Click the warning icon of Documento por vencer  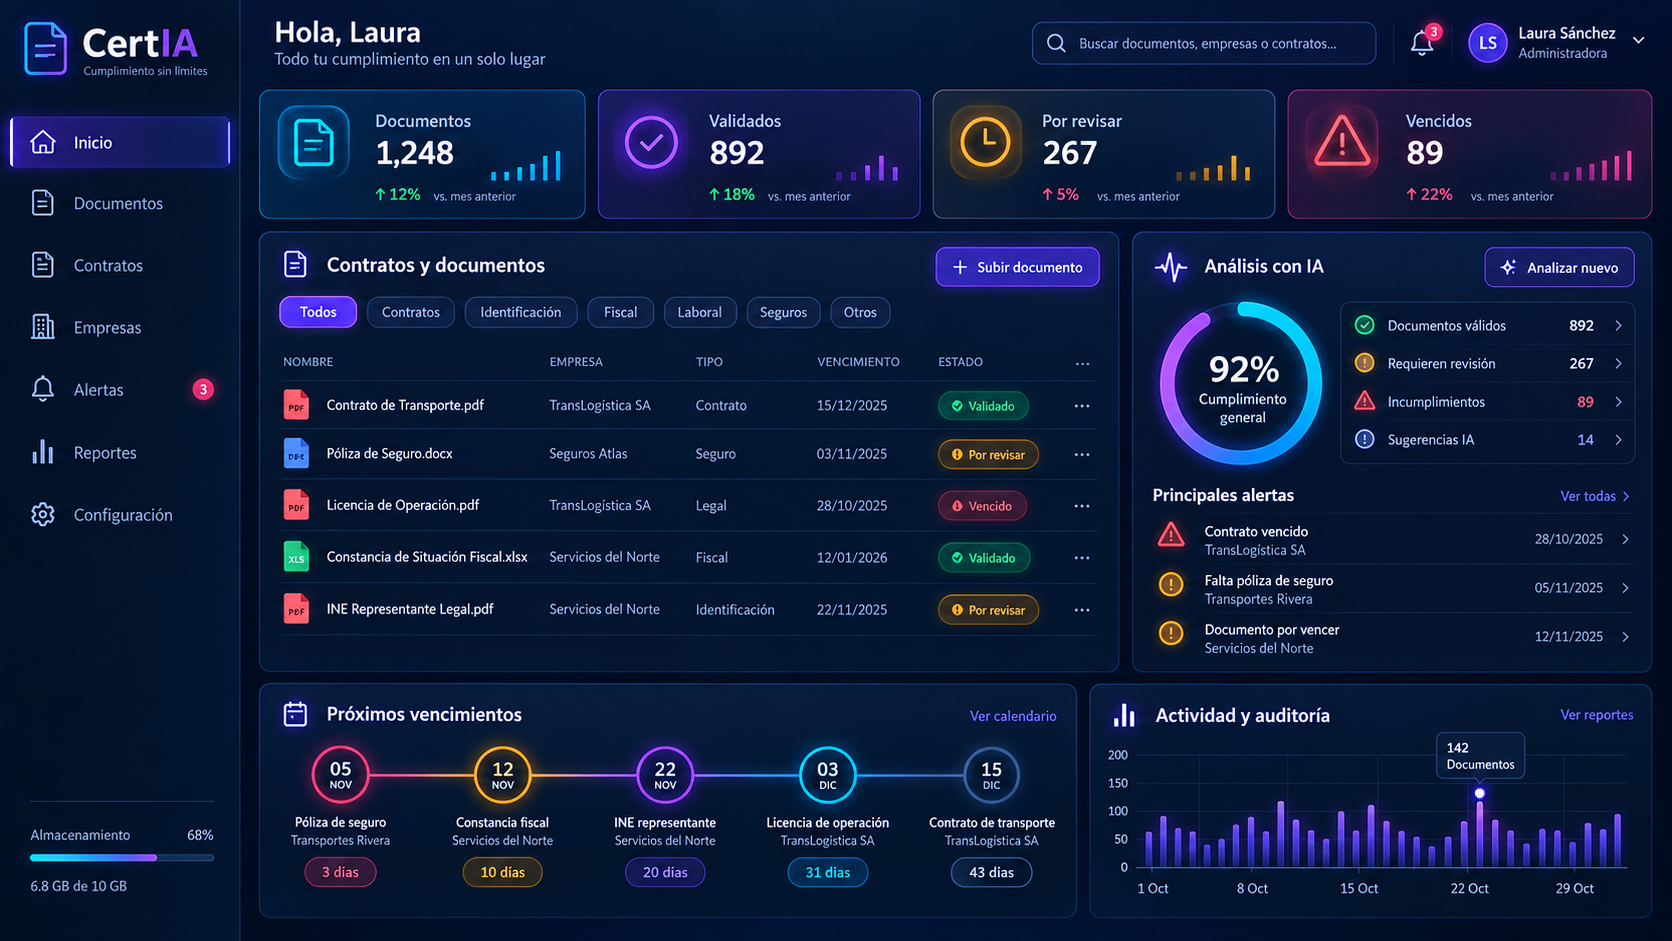[x=1171, y=633]
